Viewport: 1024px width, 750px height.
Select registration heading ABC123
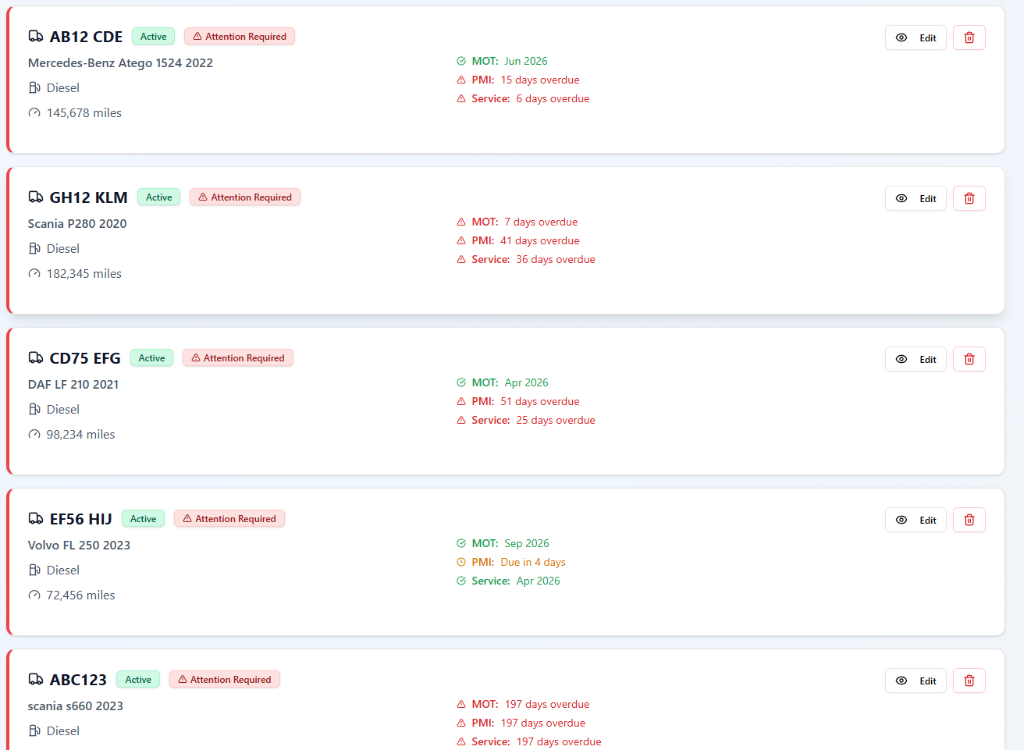[78, 679]
